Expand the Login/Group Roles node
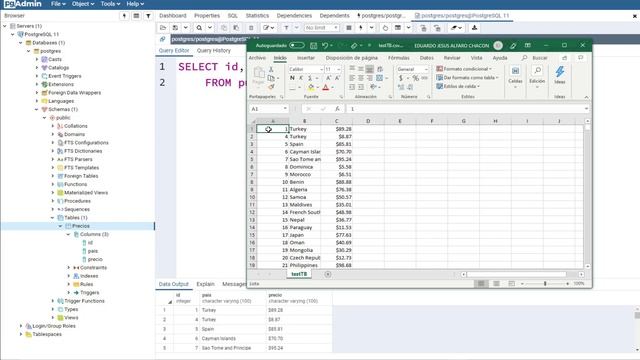Screen dimensions: 640x360 21,326
